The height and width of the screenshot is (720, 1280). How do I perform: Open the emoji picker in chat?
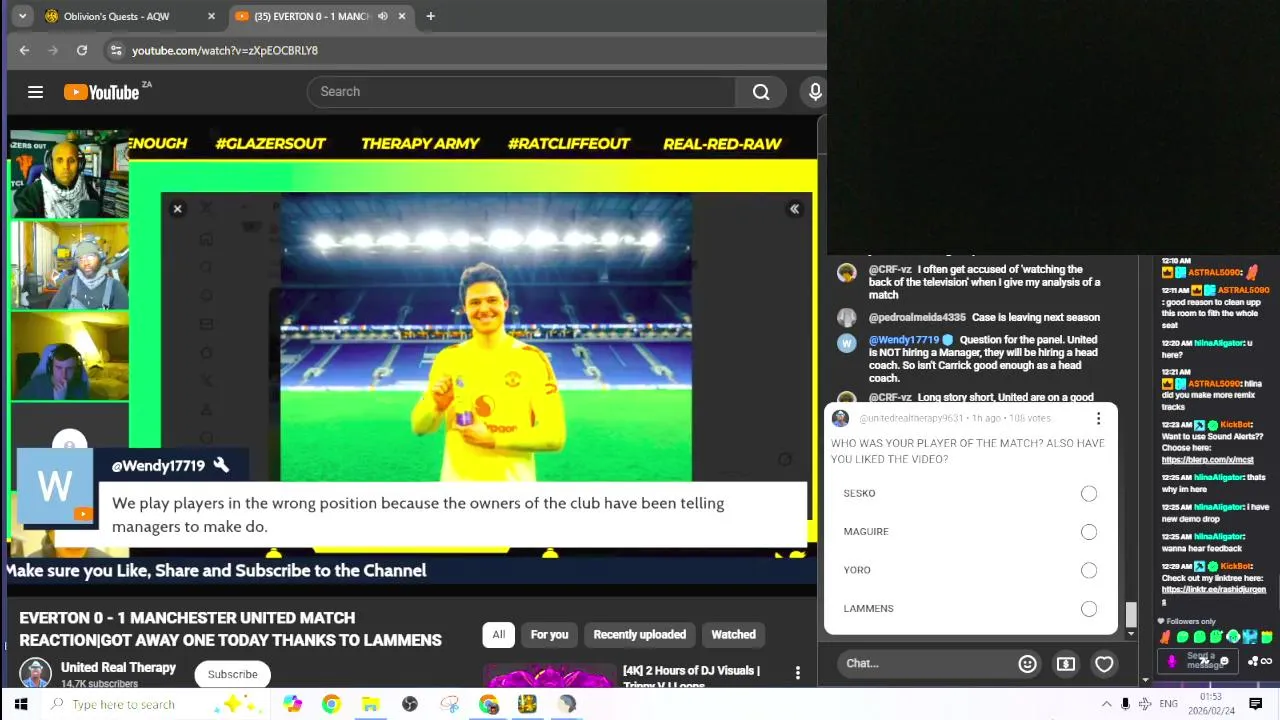(1027, 663)
